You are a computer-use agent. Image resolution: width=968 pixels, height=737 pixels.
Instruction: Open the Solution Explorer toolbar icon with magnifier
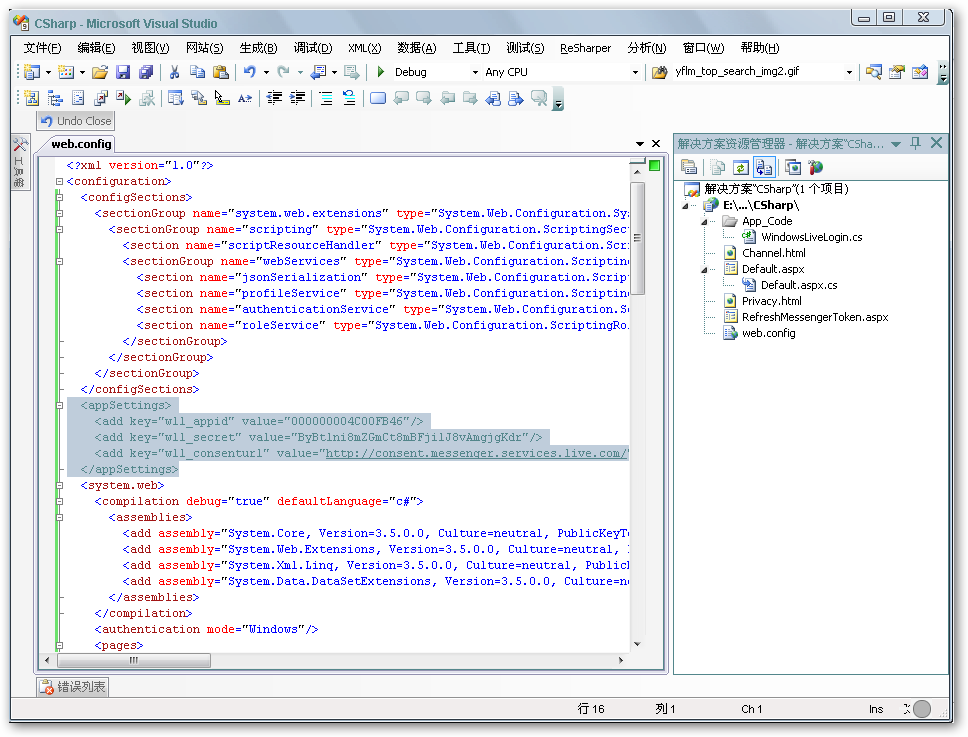[x=874, y=72]
